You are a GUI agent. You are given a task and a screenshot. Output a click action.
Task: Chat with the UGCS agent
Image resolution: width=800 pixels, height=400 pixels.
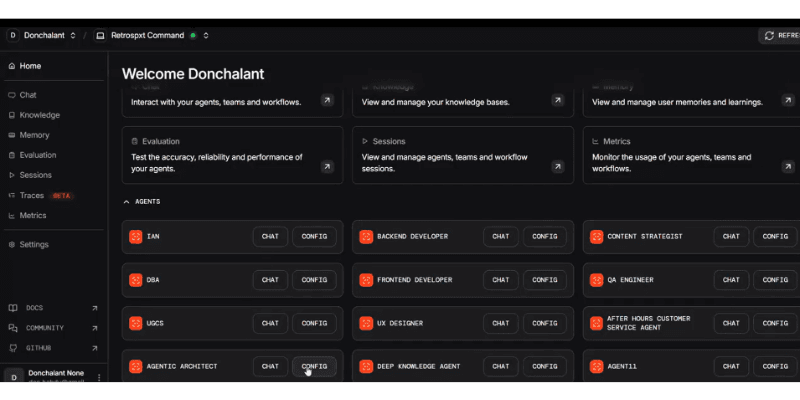click(270, 323)
